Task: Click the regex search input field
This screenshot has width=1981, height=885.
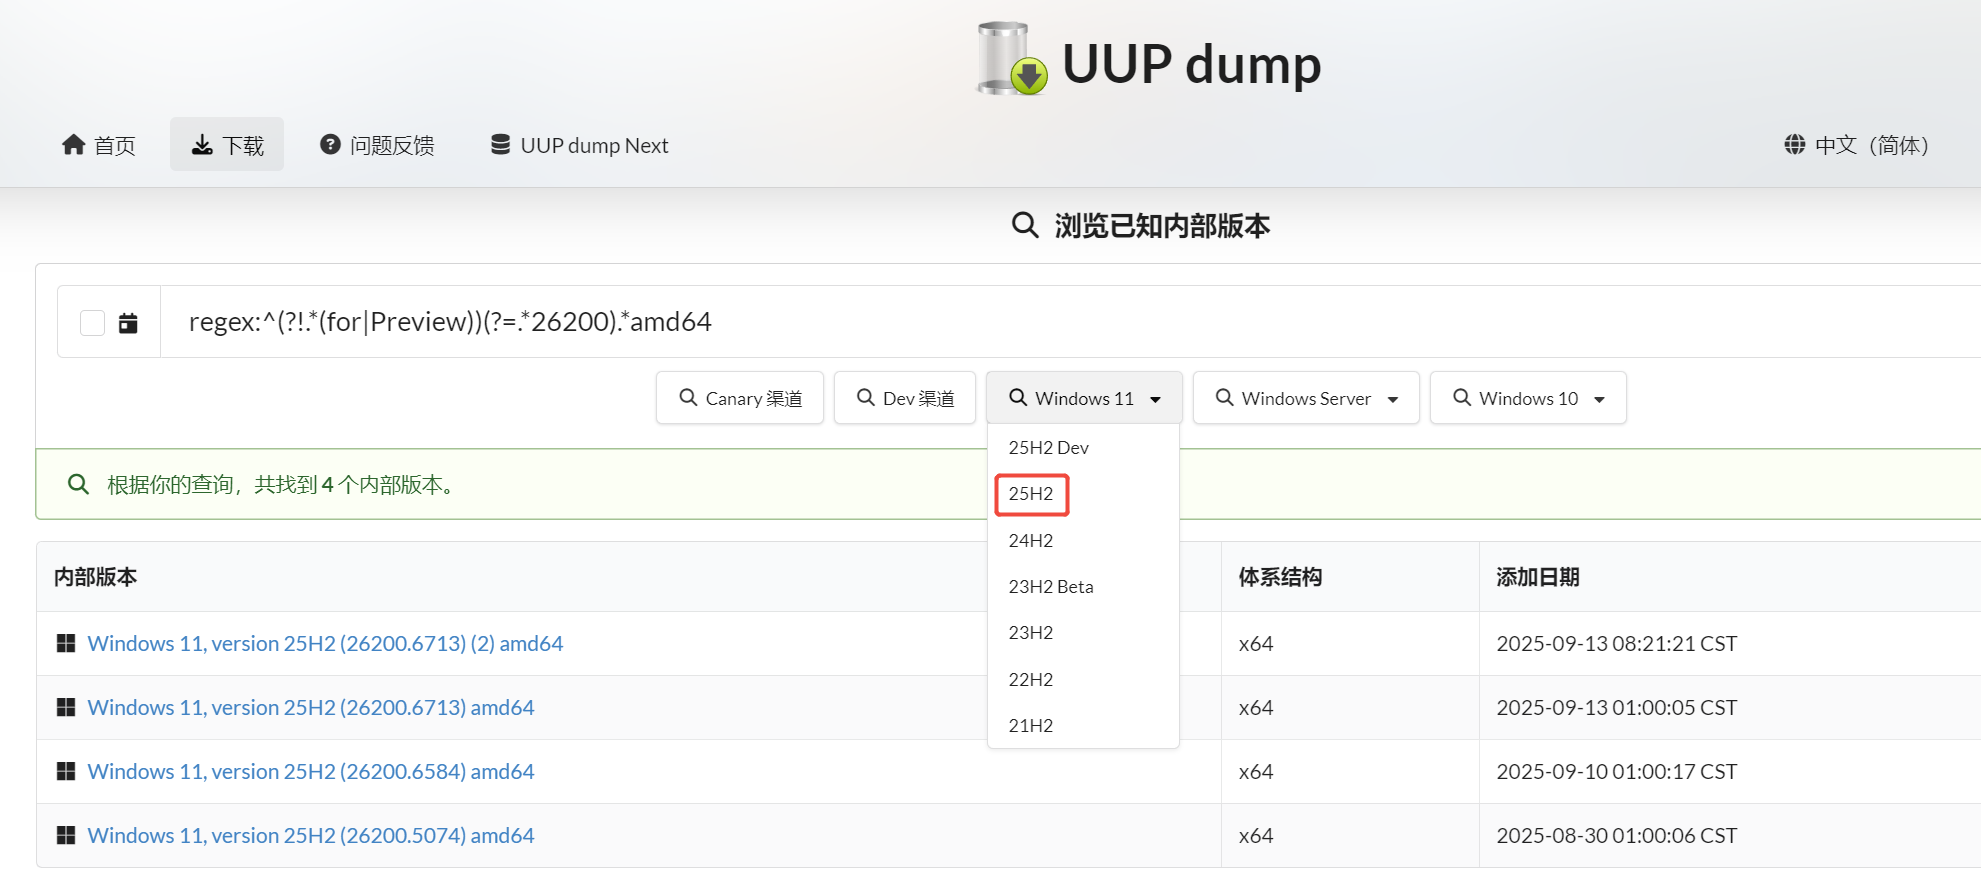Action: pos(1070,322)
